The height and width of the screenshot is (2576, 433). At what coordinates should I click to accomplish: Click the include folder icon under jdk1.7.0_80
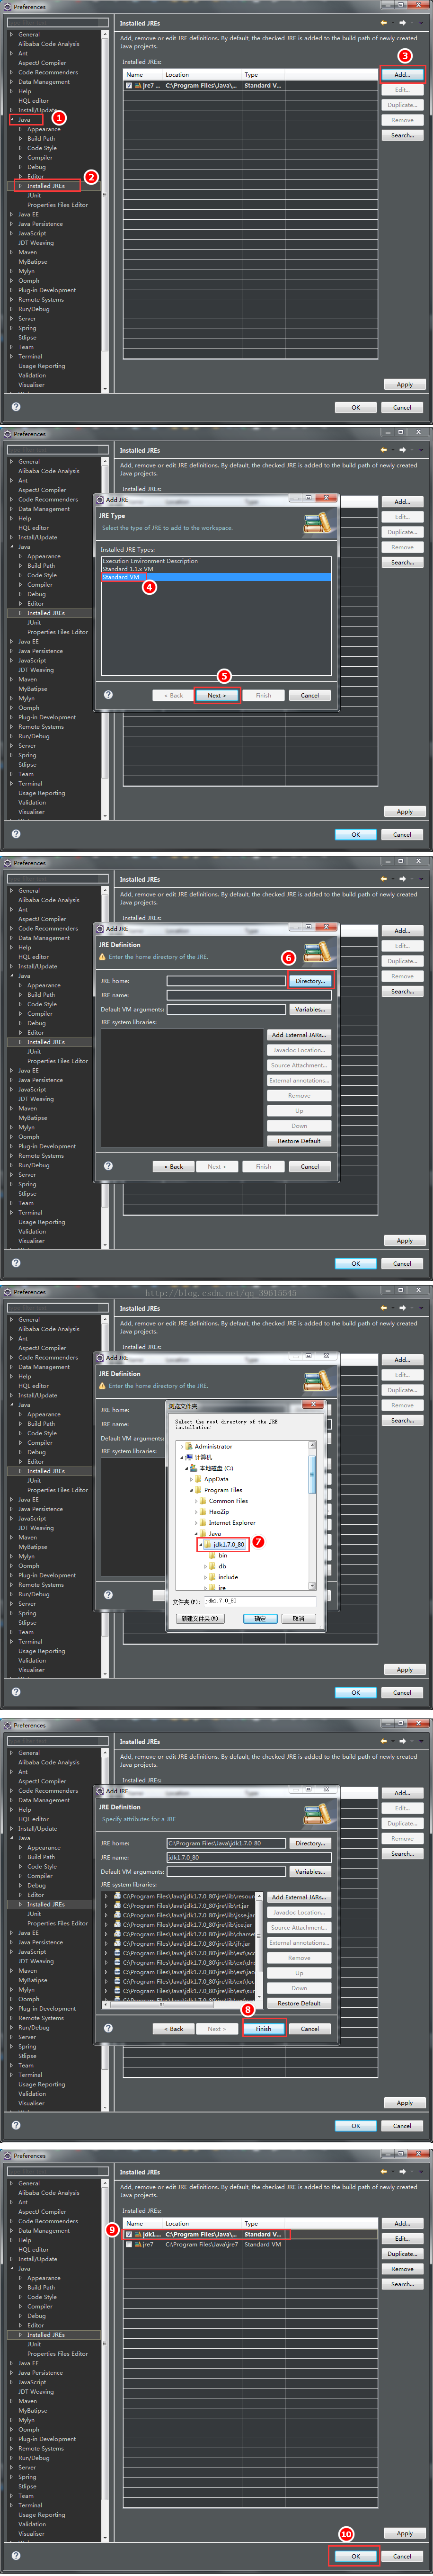(212, 1577)
